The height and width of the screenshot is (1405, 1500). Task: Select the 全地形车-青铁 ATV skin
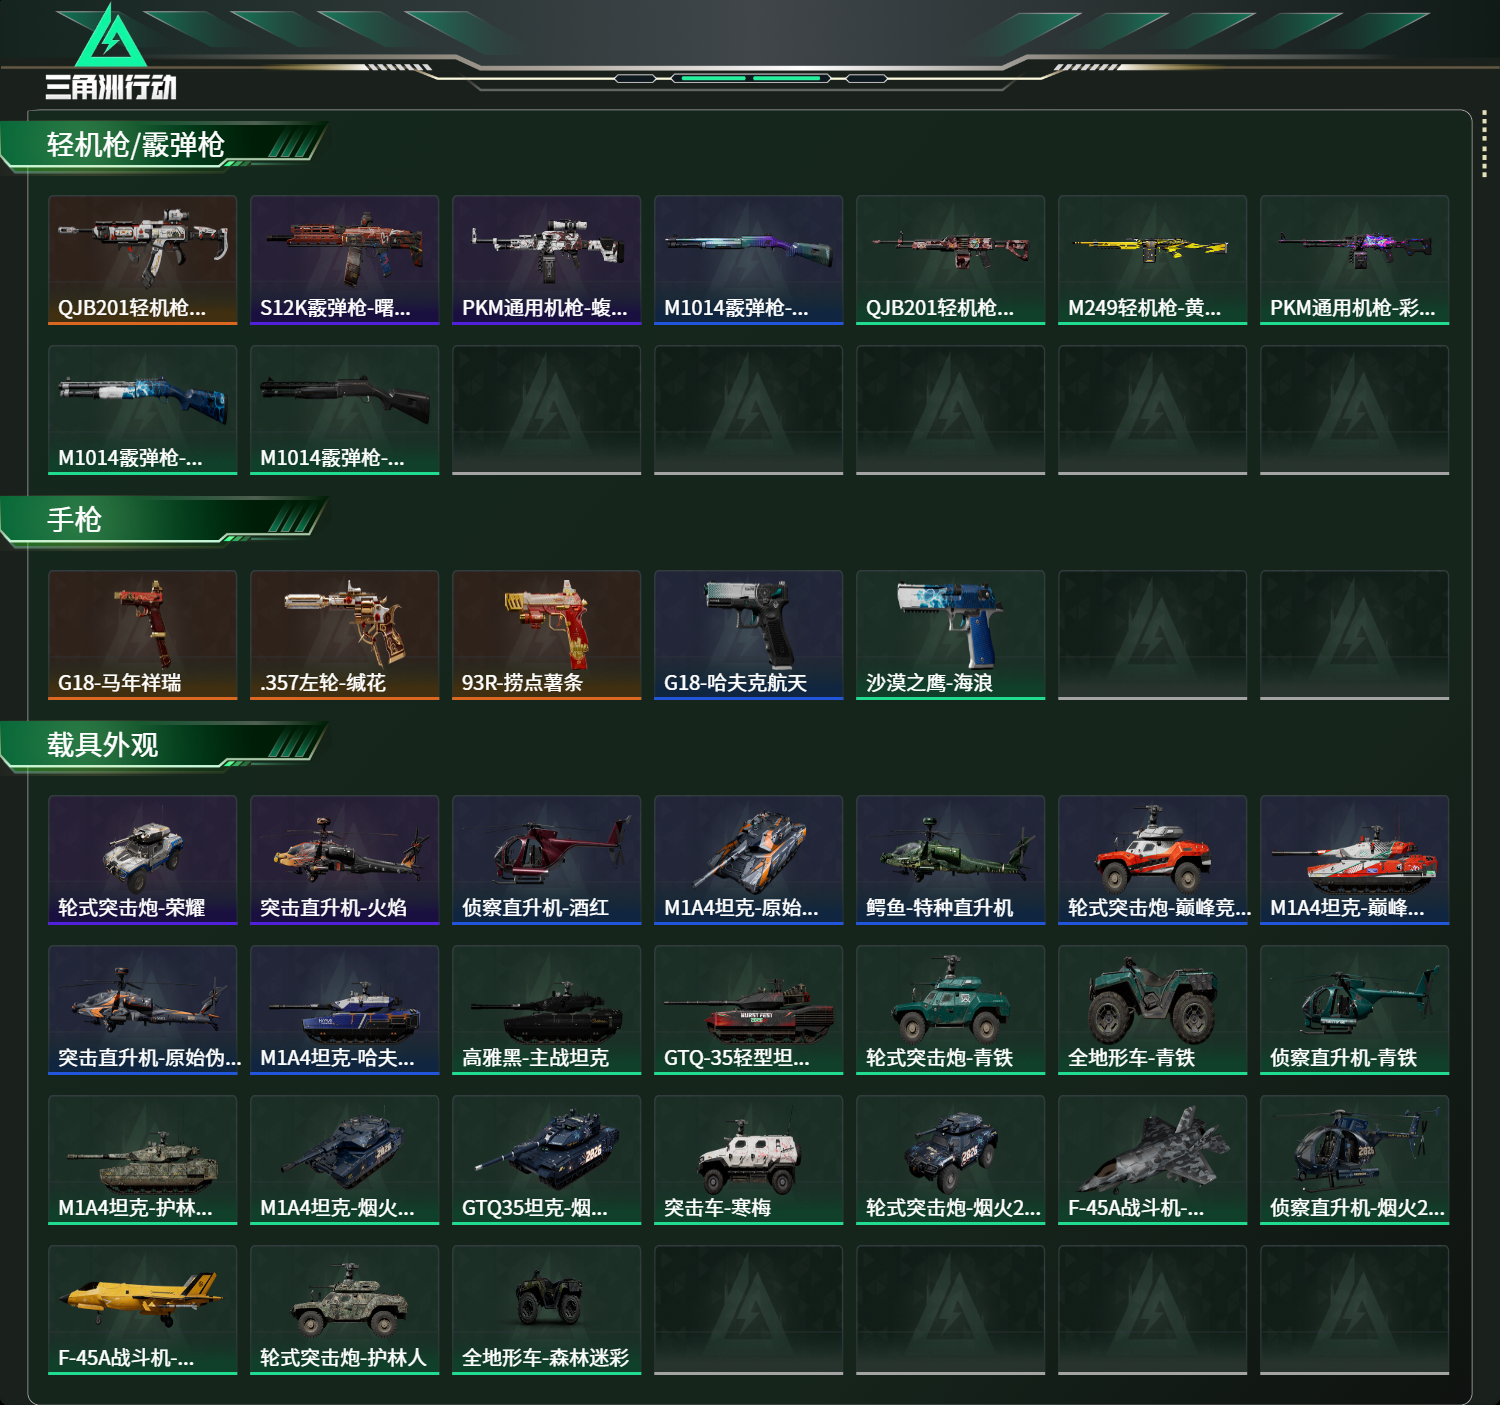click(1152, 1010)
